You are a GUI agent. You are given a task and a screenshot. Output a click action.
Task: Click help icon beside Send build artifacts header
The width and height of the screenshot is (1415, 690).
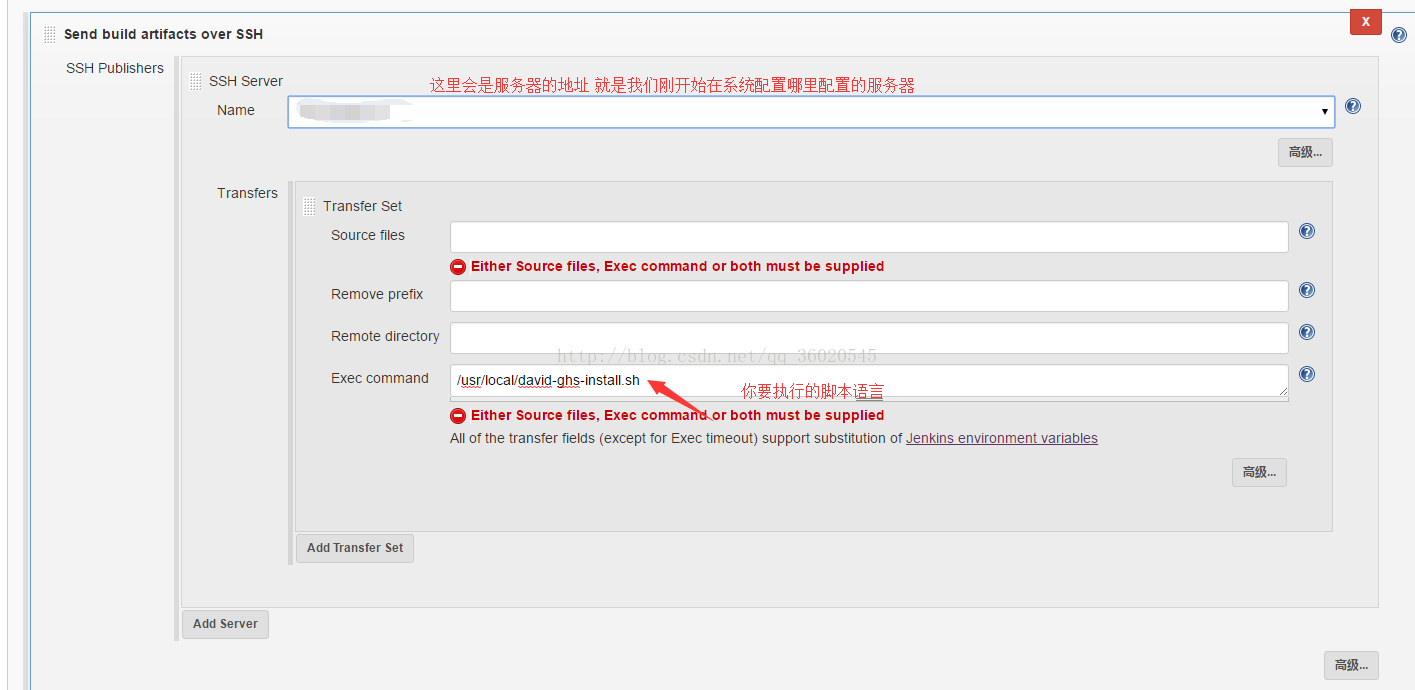coord(1398,35)
